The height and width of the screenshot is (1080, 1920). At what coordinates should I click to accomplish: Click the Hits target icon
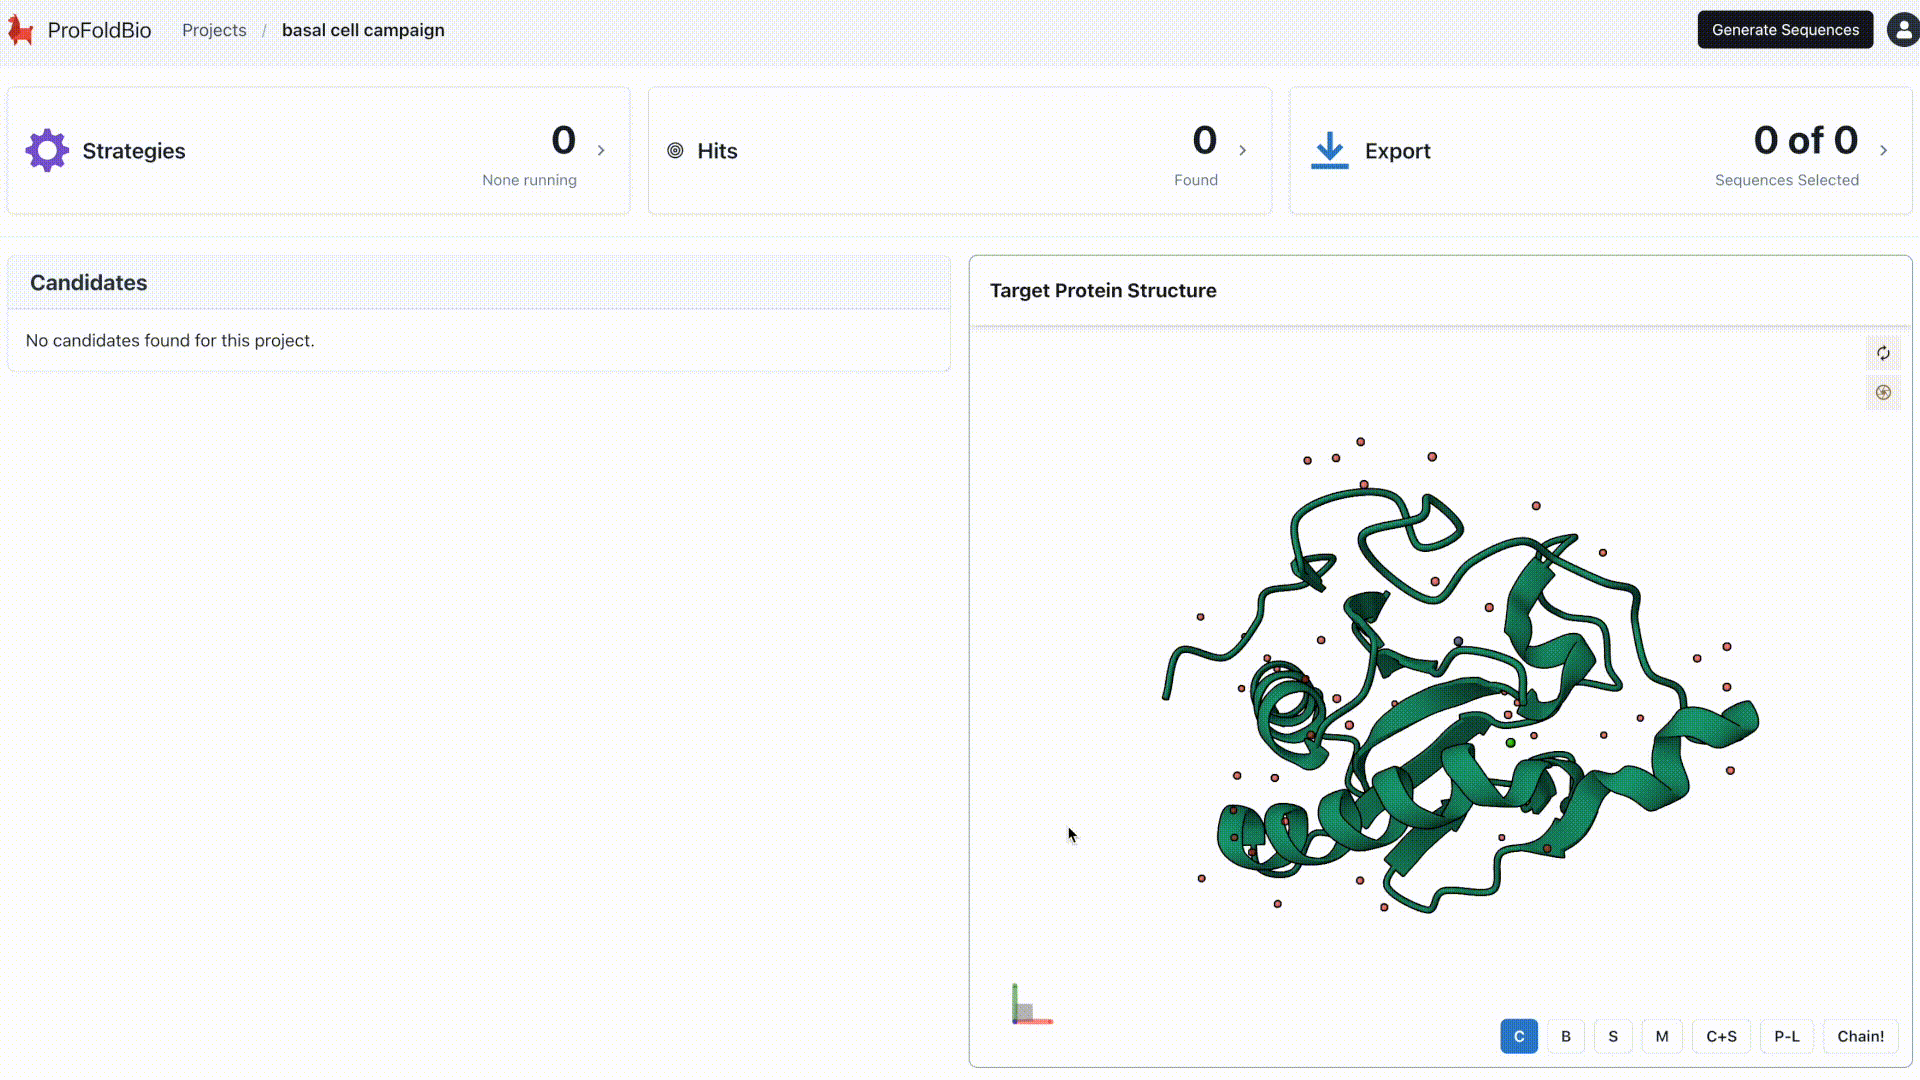point(675,151)
